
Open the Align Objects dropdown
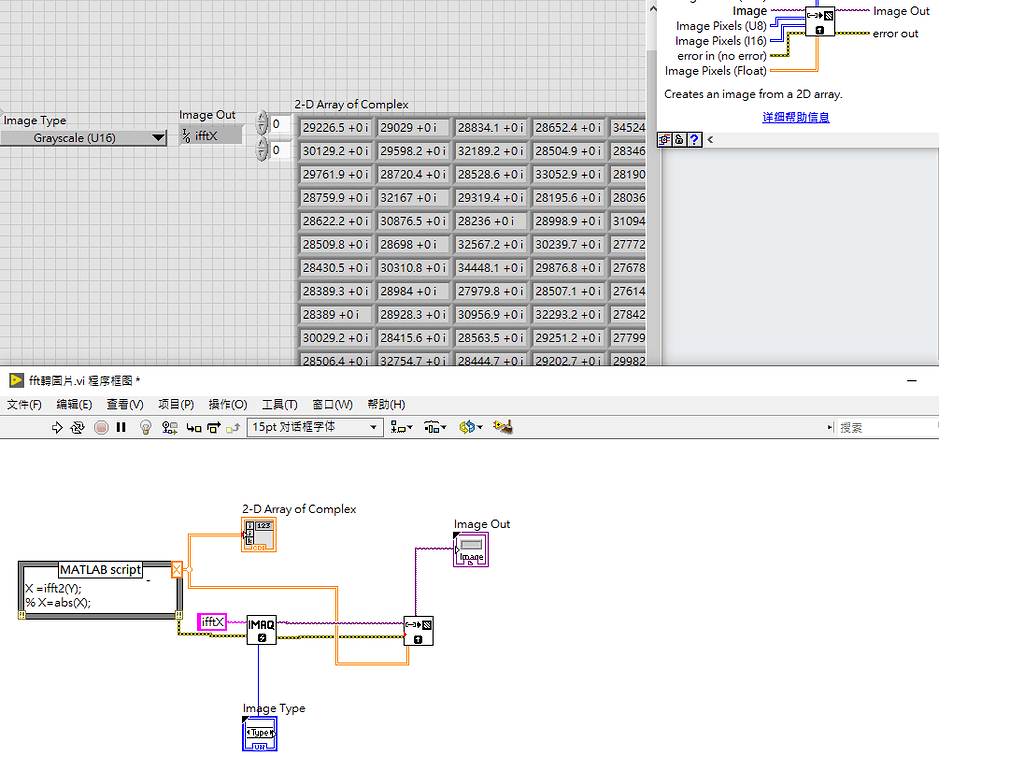pyautogui.click(x=402, y=428)
